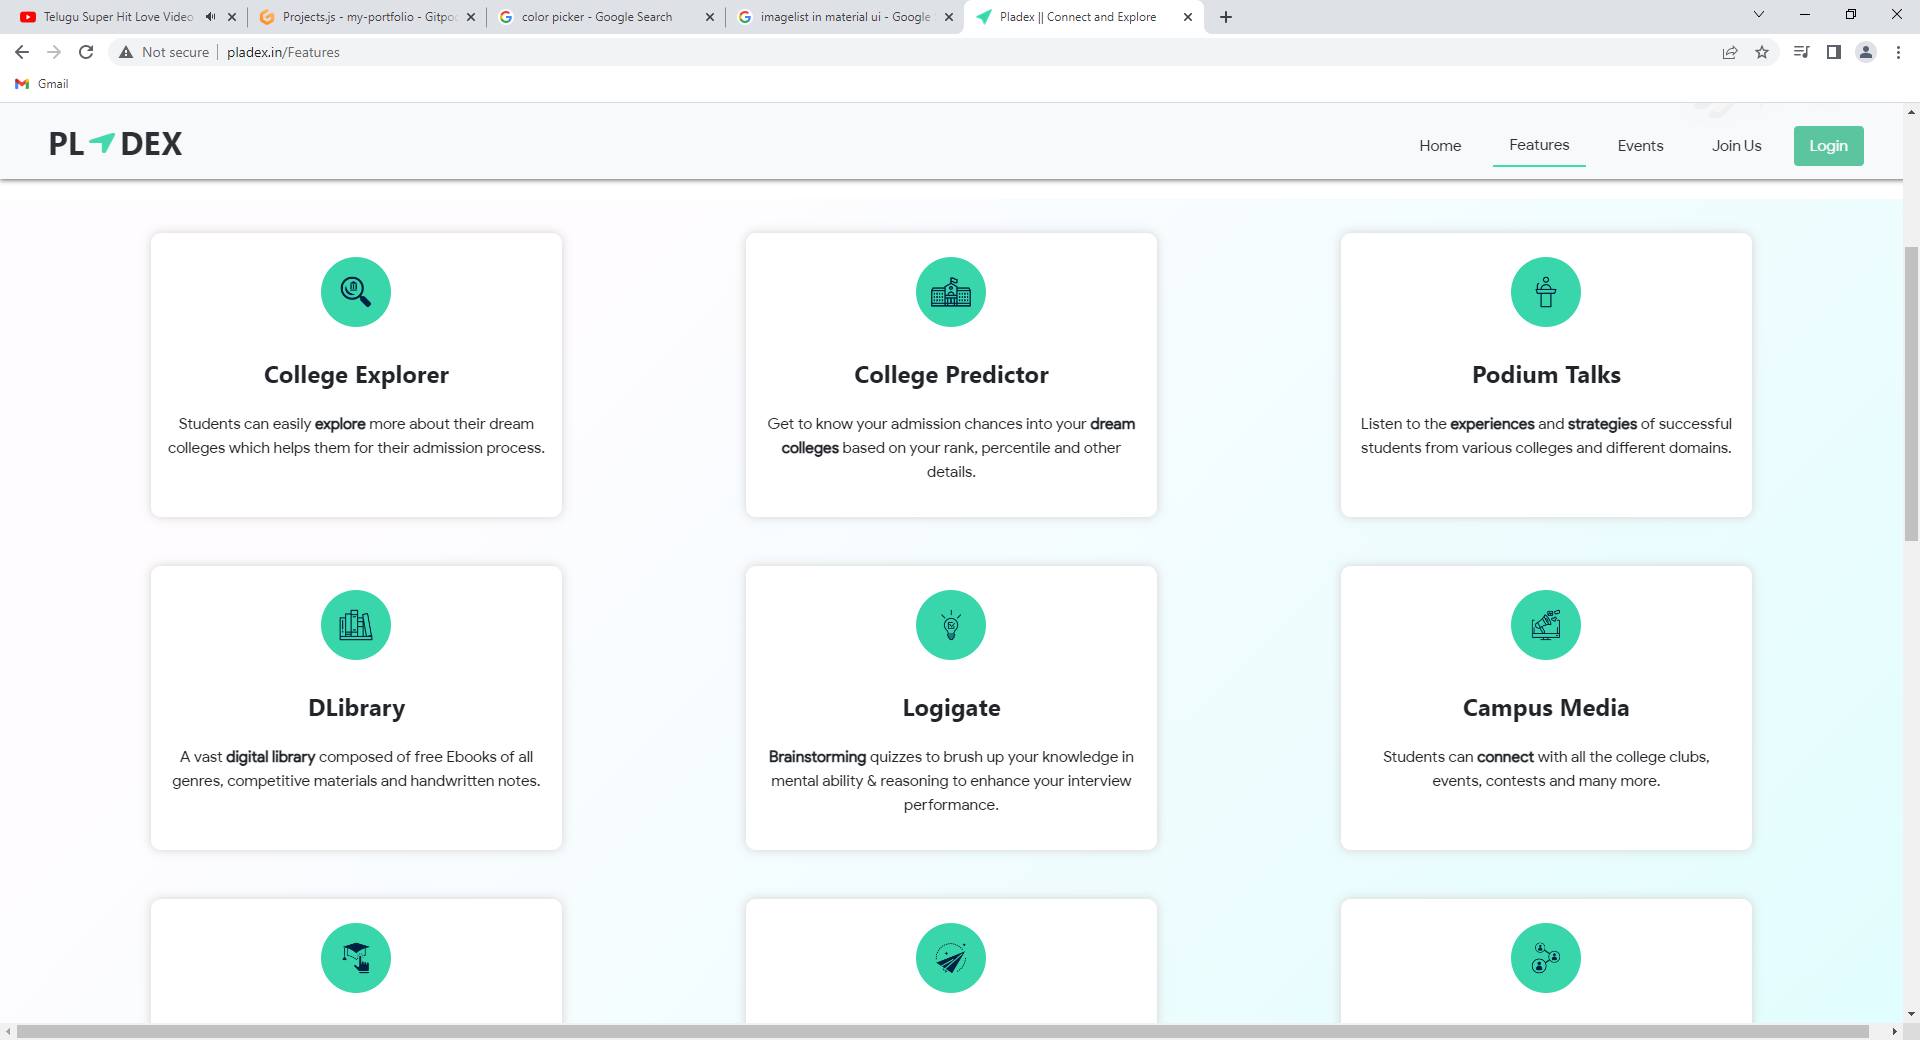Open the Chrome three-dot menu

1898,52
